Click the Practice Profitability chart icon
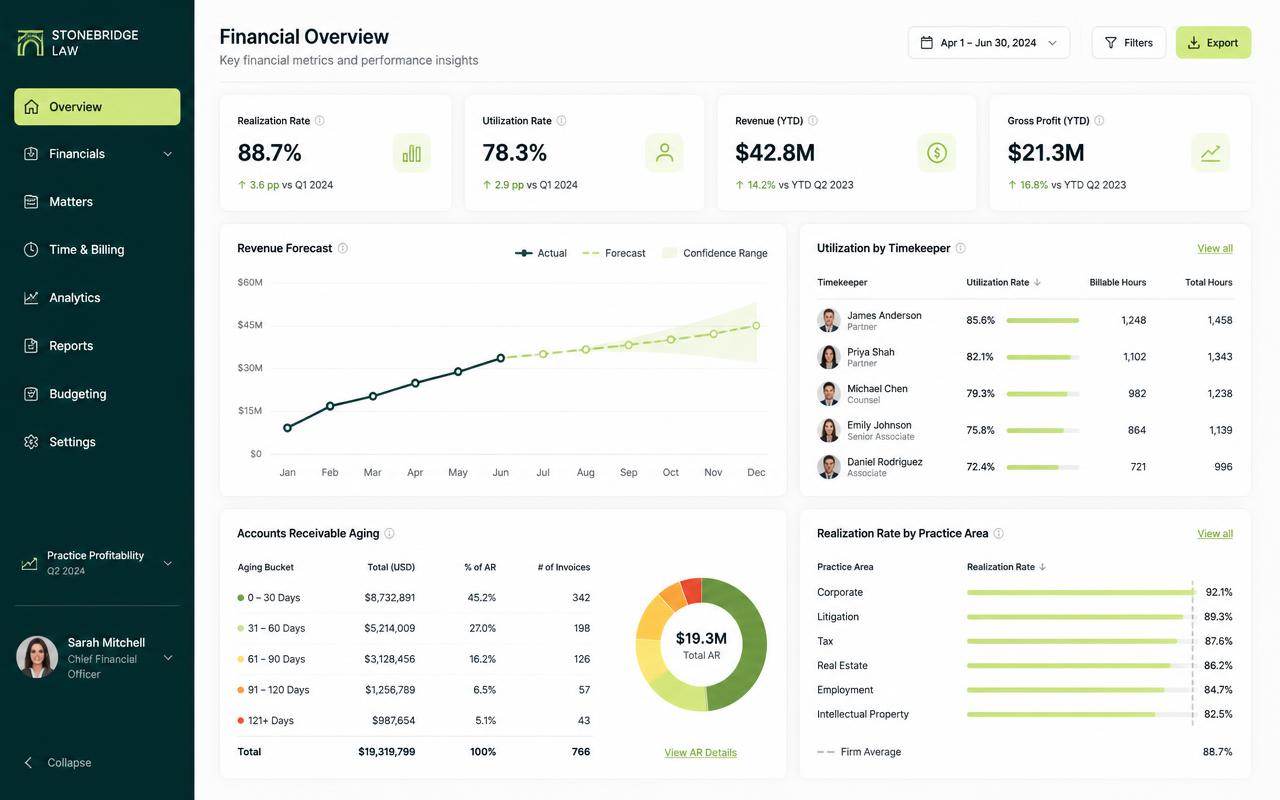 click(30, 564)
